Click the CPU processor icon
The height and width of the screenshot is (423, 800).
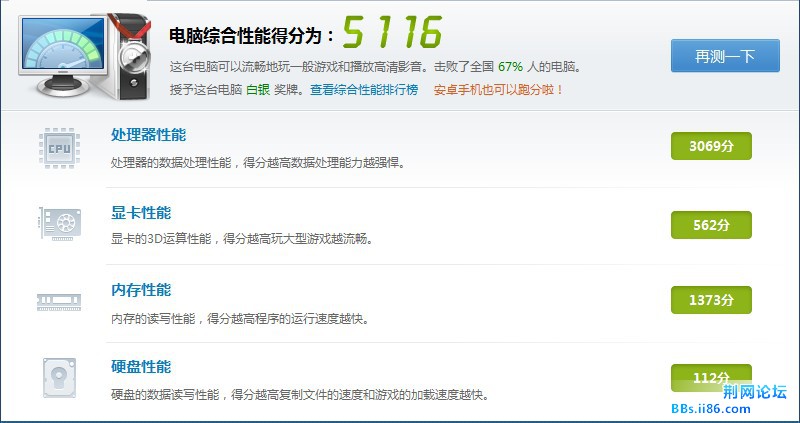point(59,148)
